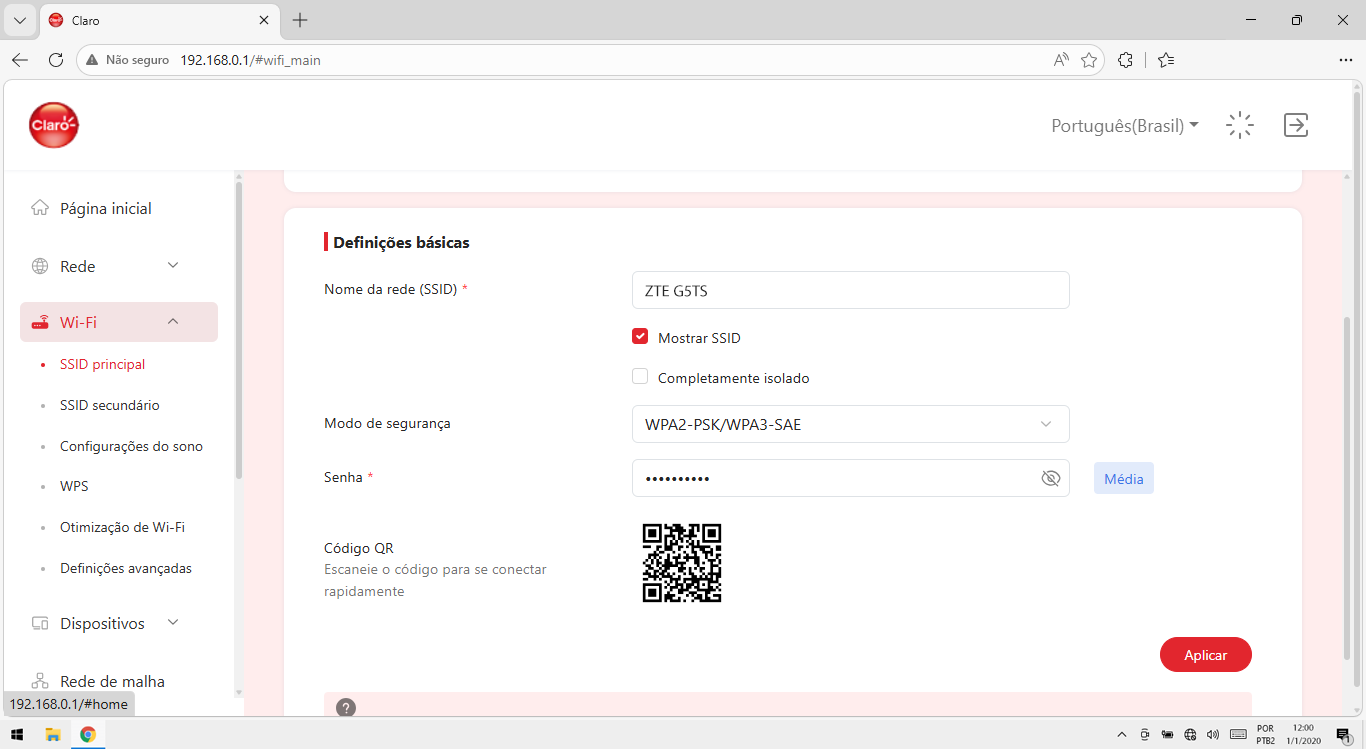Enable the Completamente isolado checkbox
Viewport: 1366px width, 749px height.
[640, 377]
